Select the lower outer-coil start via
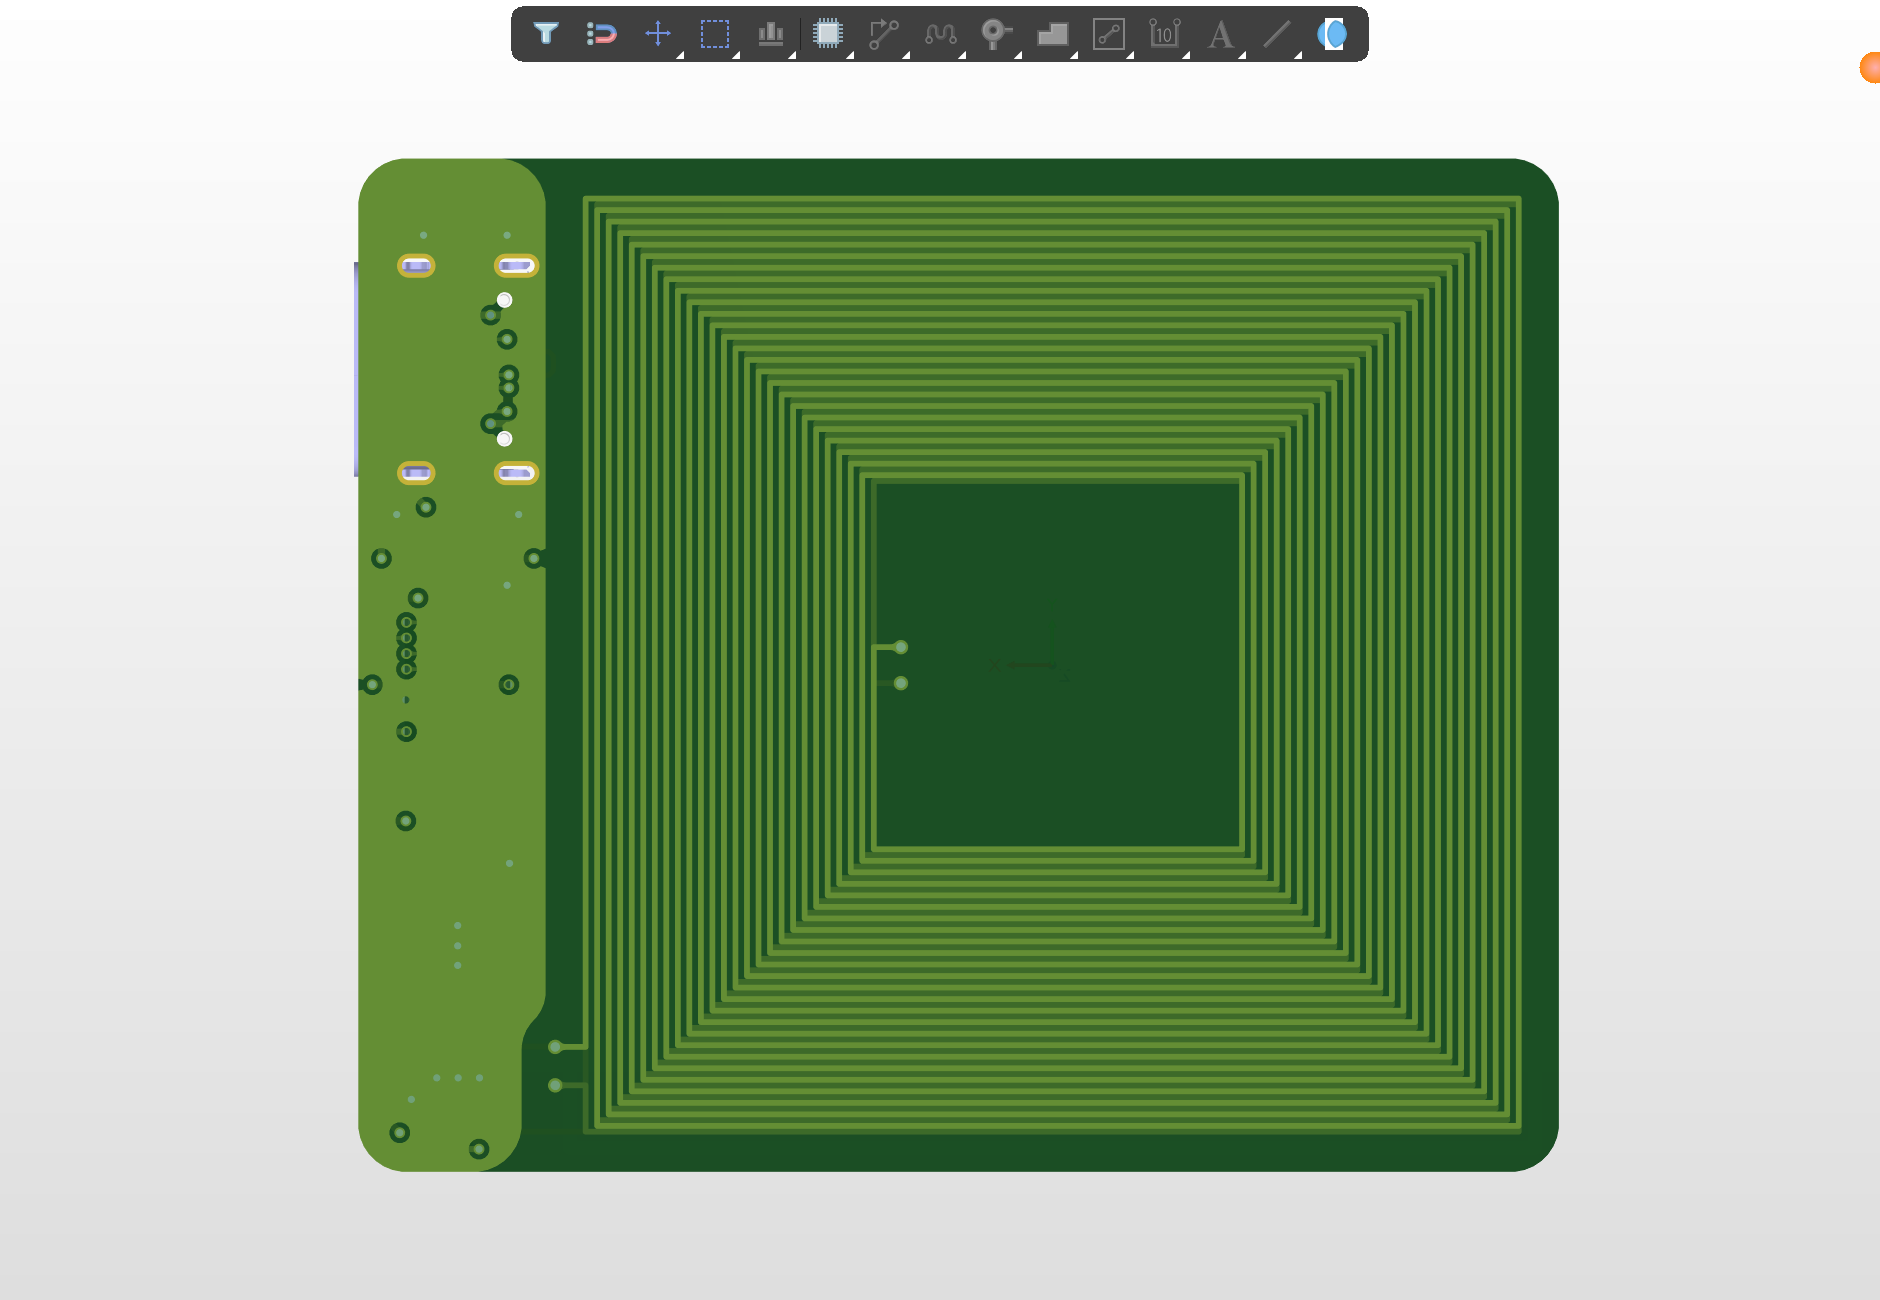 [x=555, y=1085]
